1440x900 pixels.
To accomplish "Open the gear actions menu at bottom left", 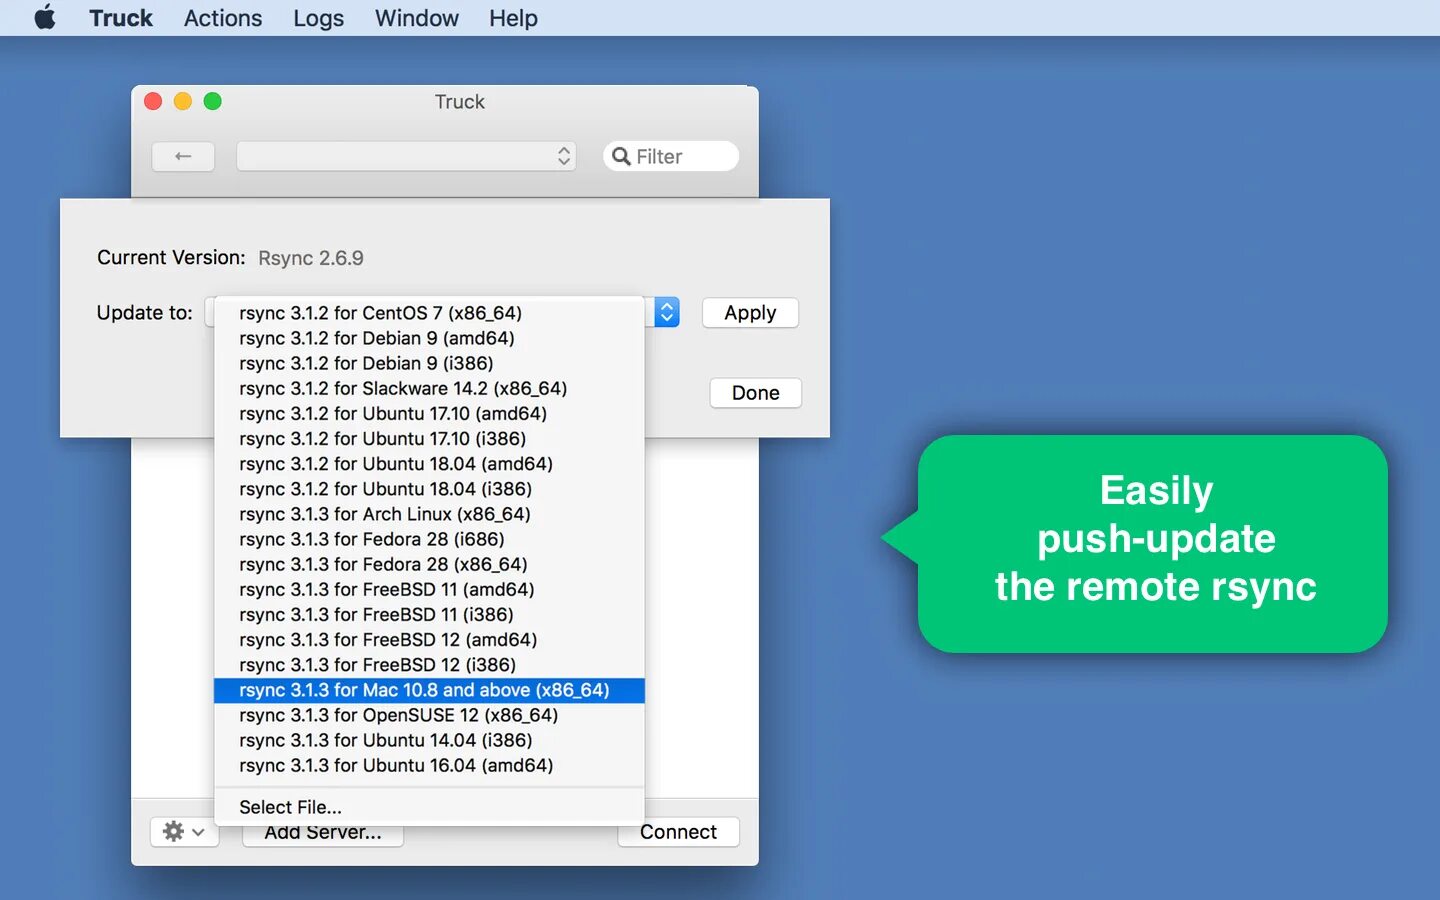I will click(x=172, y=831).
